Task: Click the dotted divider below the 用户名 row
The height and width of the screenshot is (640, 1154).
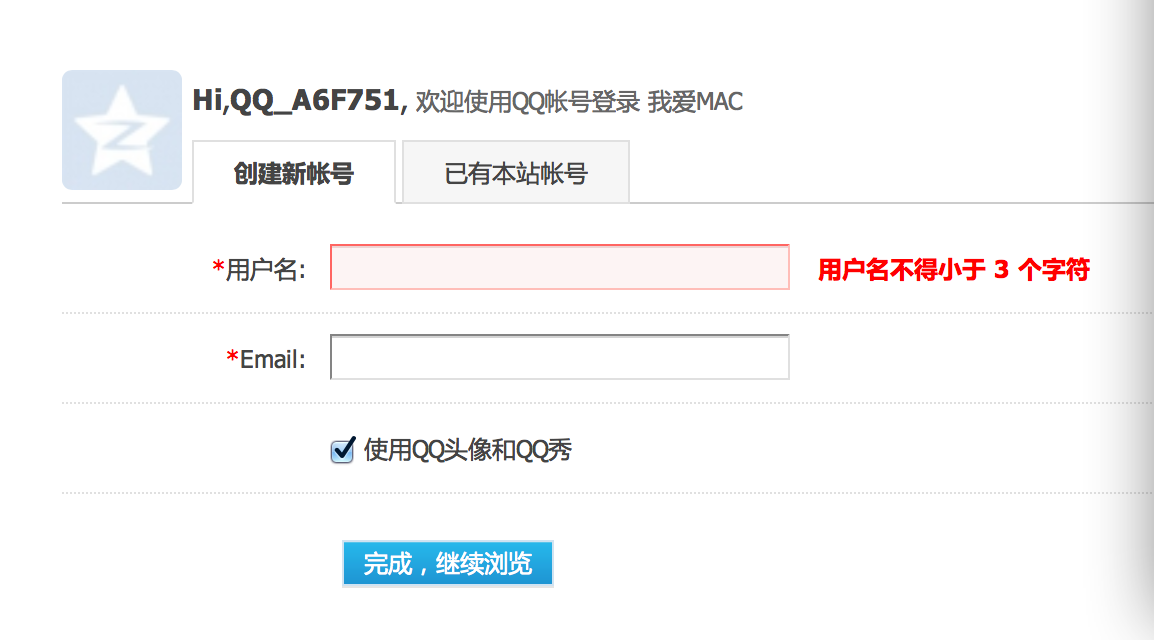Action: pyautogui.click(x=600, y=313)
